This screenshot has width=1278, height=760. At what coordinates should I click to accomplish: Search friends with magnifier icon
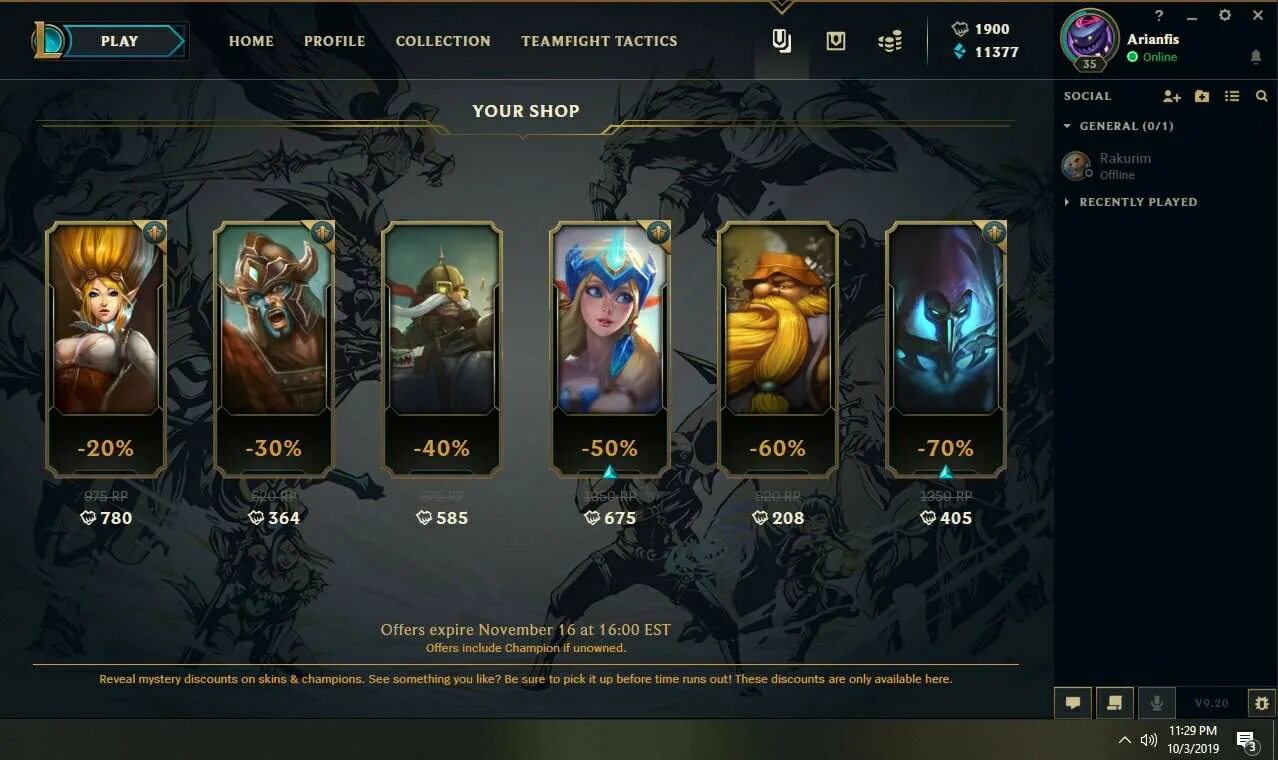[1261, 96]
